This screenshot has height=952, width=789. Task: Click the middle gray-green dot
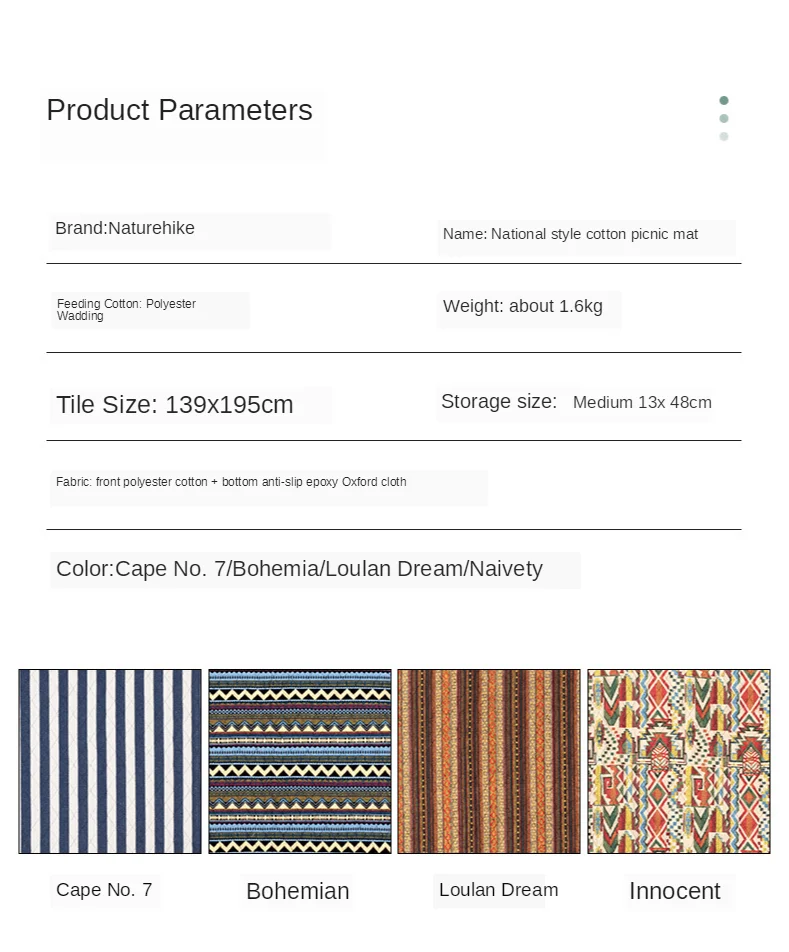724,119
